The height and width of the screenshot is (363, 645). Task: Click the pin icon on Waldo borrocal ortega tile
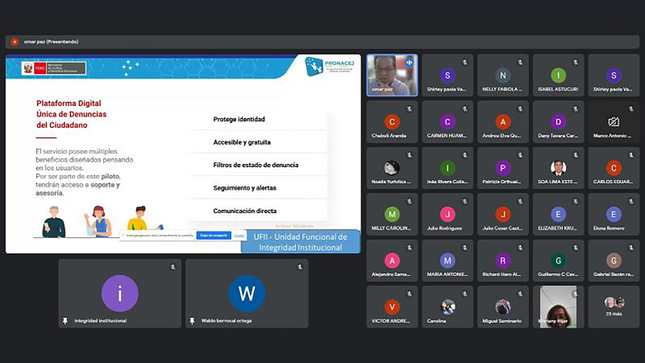click(x=192, y=321)
